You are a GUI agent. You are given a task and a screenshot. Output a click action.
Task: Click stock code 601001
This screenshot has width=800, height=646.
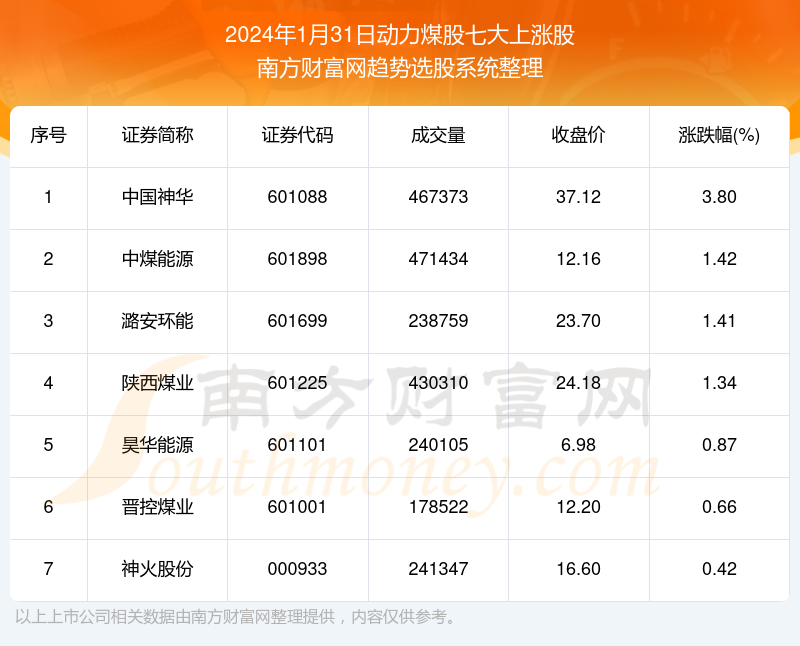[297, 507]
